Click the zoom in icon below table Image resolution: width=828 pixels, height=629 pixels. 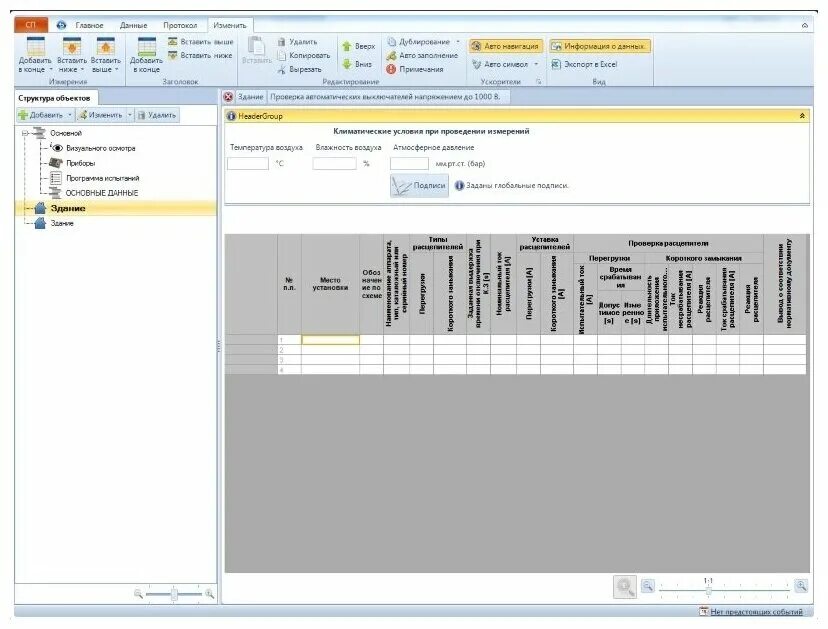(801, 586)
